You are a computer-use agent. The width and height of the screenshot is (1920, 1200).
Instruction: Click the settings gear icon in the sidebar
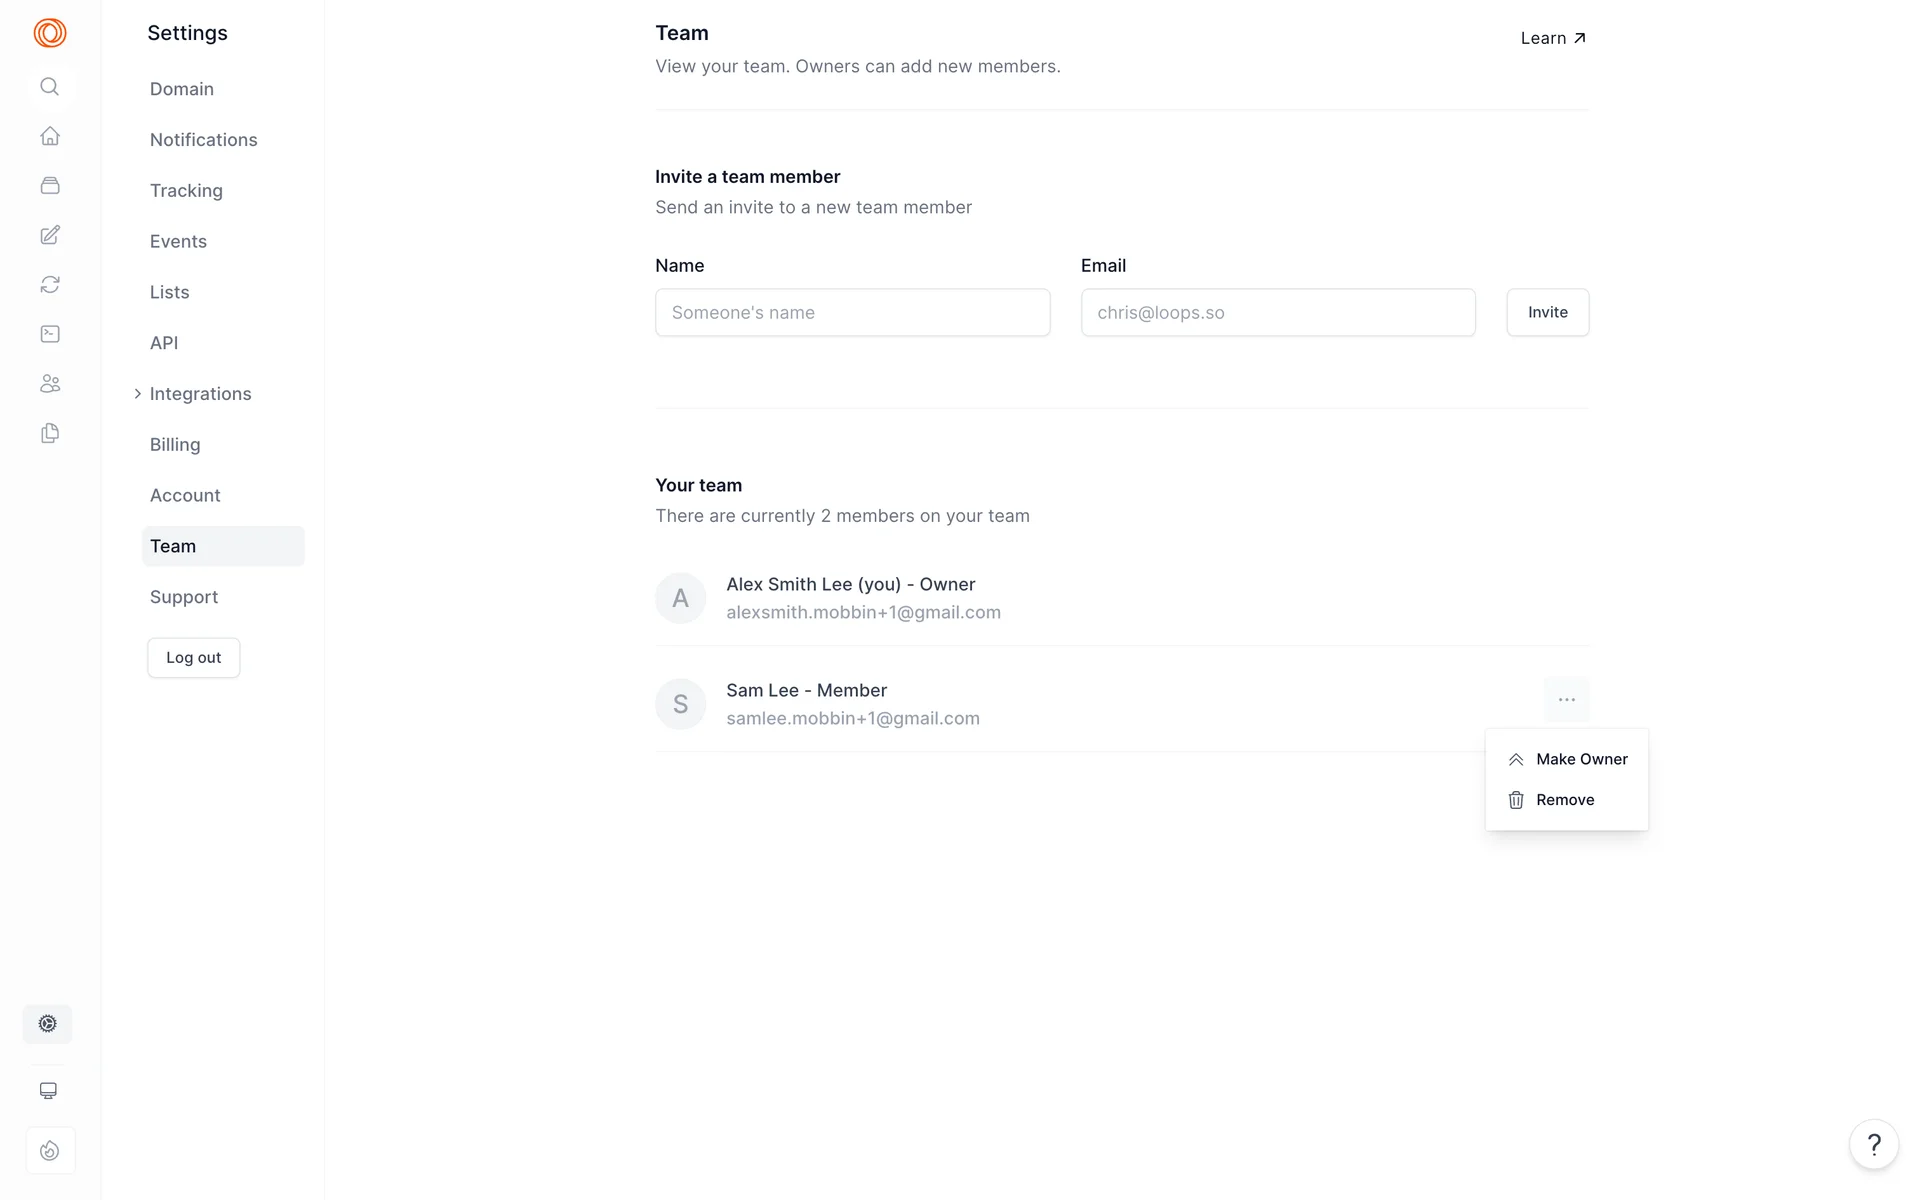tap(48, 1024)
